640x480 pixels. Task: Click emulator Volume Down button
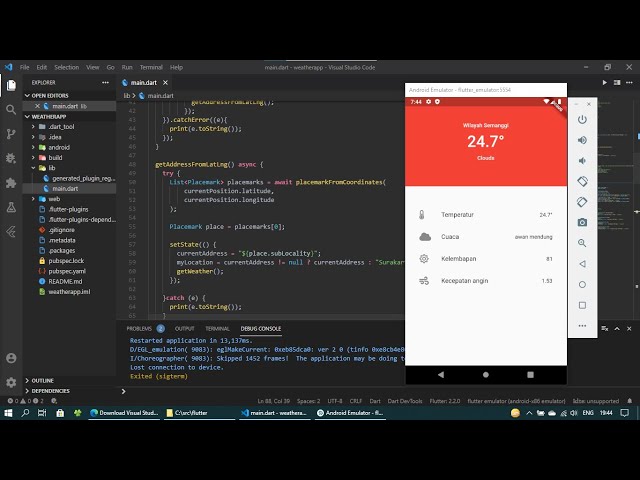point(582,160)
